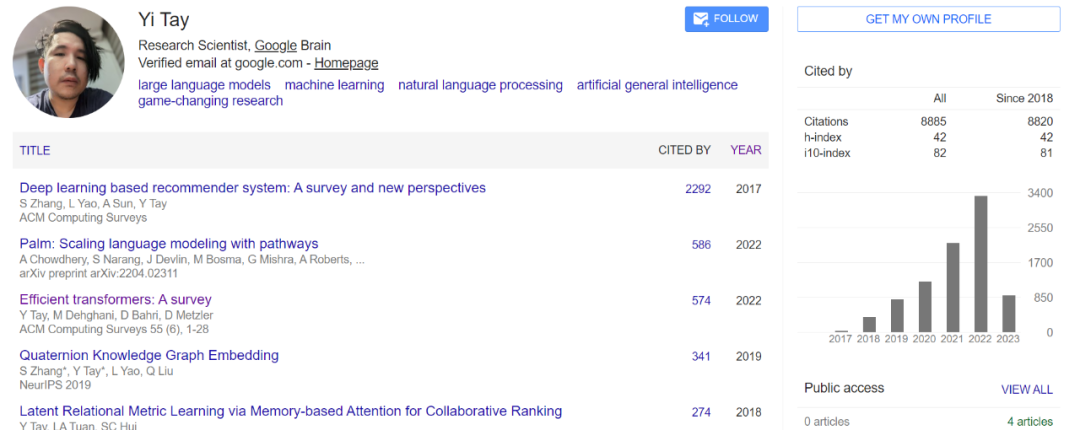The image size is (1080, 430).
Task: Click the game-changing research tag
Action: click(x=210, y=101)
